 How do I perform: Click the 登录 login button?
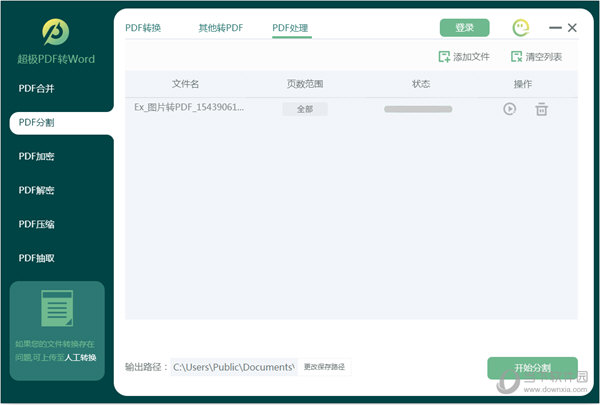pos(464,28)
